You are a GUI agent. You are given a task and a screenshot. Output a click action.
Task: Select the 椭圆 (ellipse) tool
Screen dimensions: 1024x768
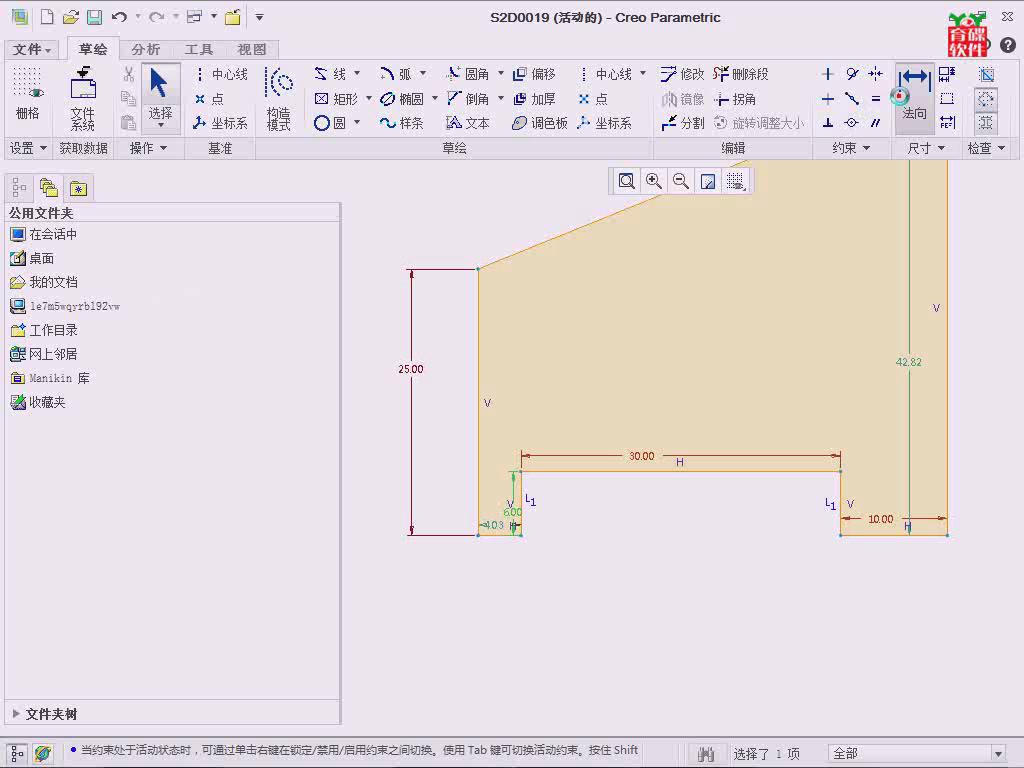(x=402, y=99)
